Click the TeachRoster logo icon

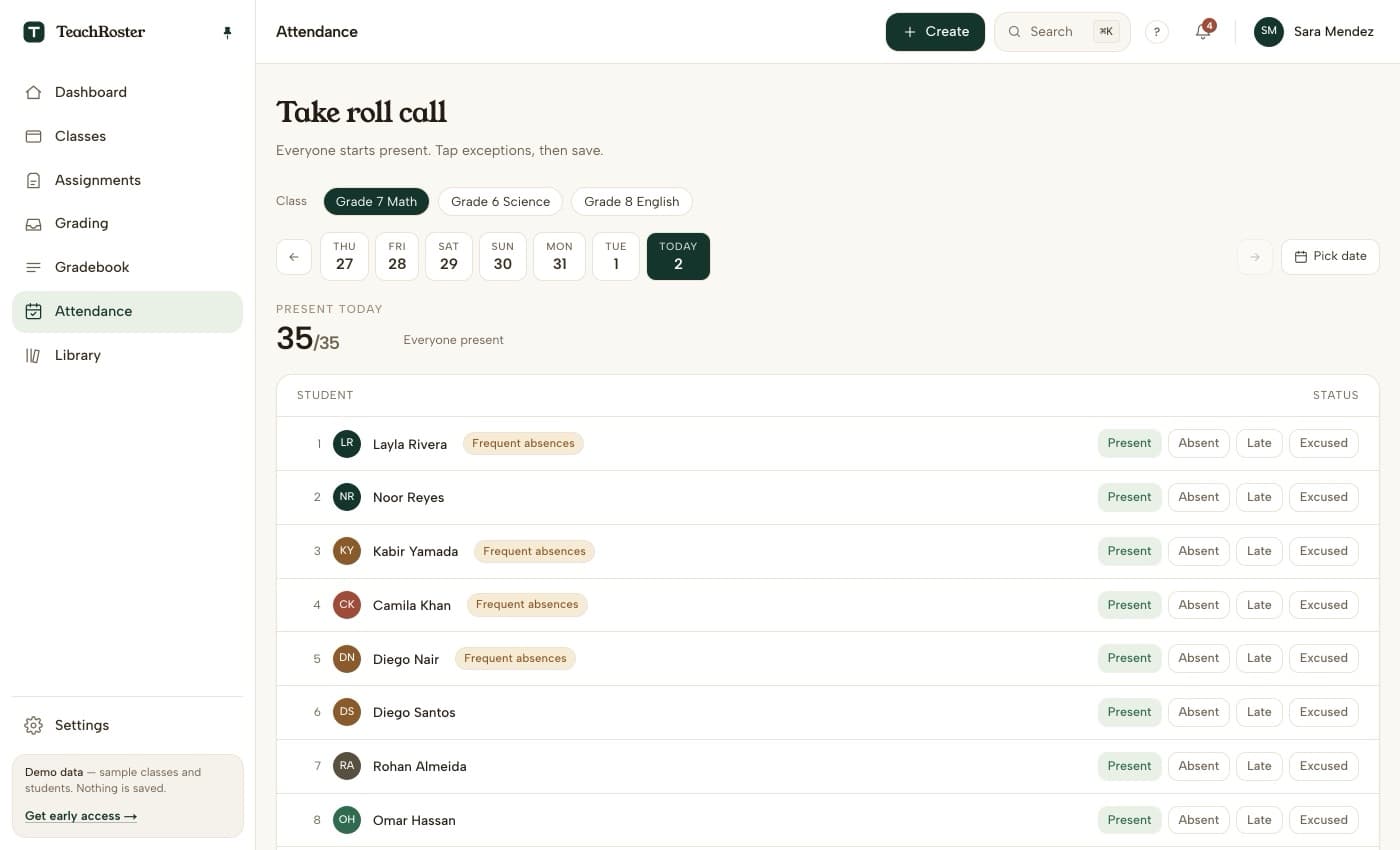click(x=34, y=32)
